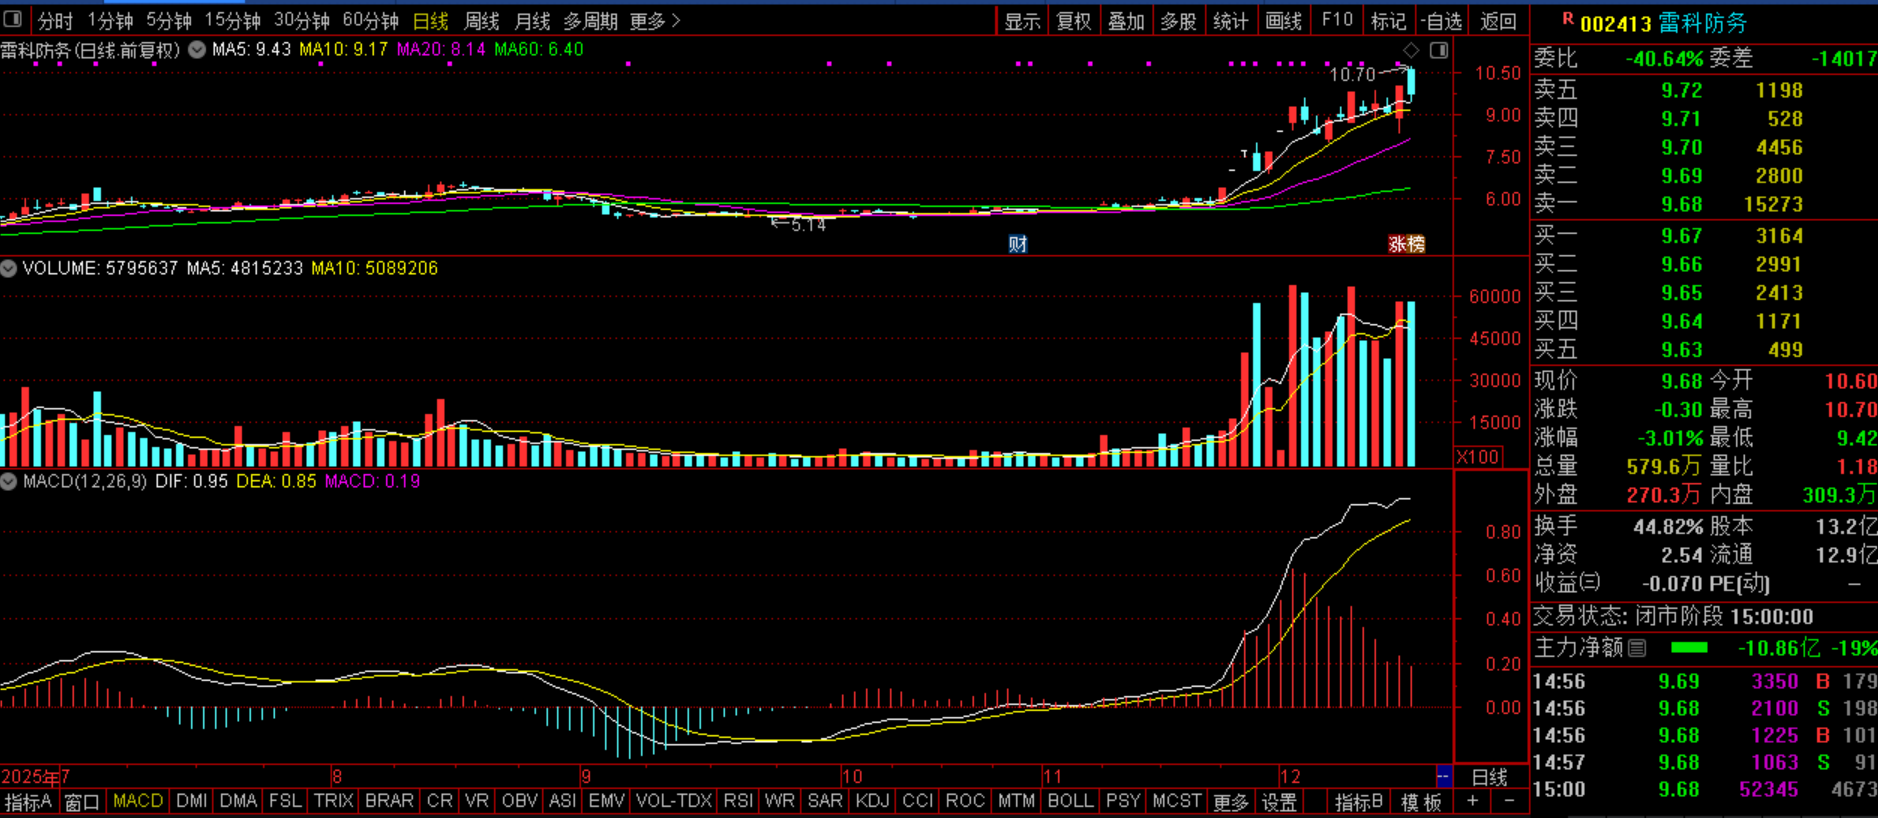
Task: Click the 5.14 low price label on chart
Action: click(x=808, y=225)
